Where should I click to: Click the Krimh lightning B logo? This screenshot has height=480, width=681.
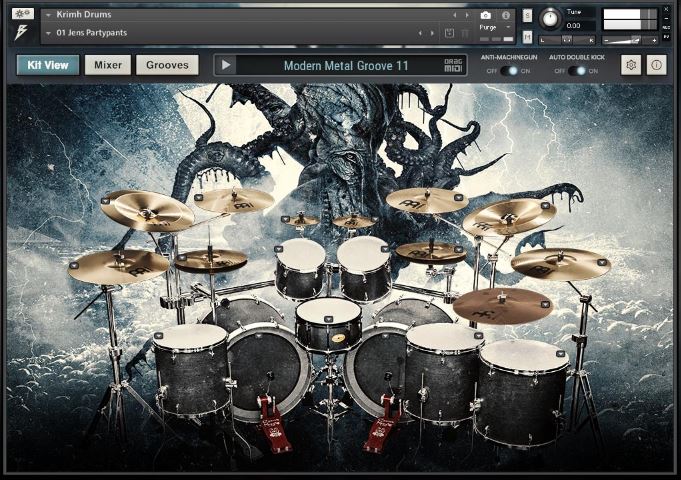[x=21, y=33]
